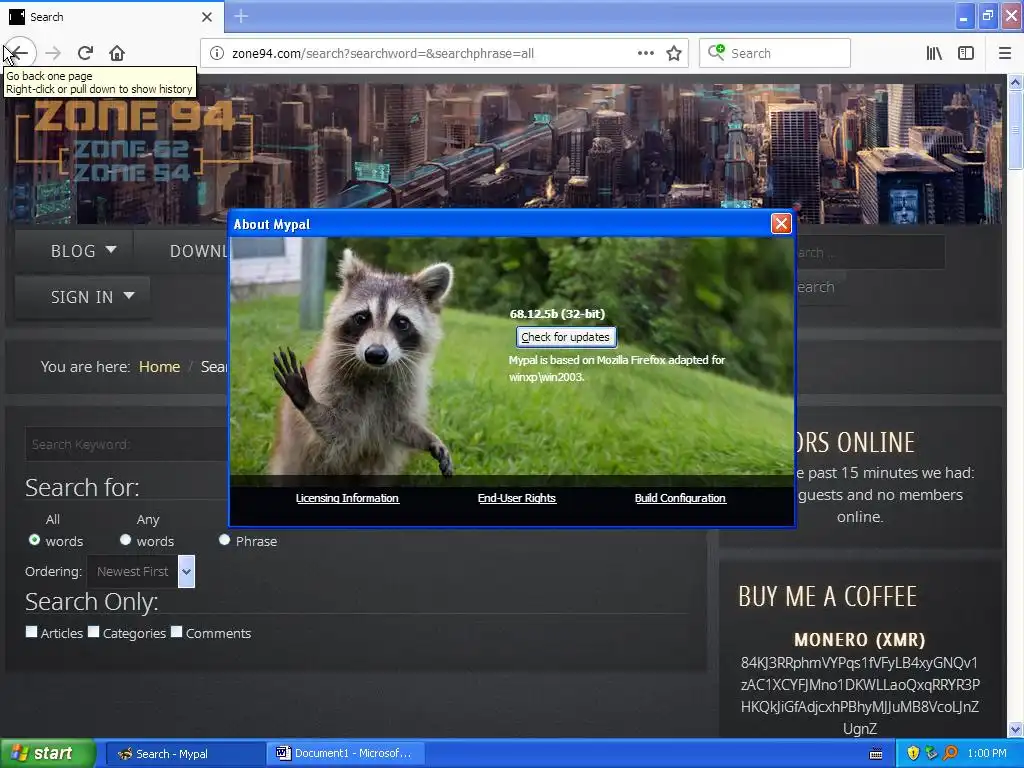Viewport: 1024px width, 768px height.
Task: Check the Categories checkbox
Action: (x=93, y=632)
